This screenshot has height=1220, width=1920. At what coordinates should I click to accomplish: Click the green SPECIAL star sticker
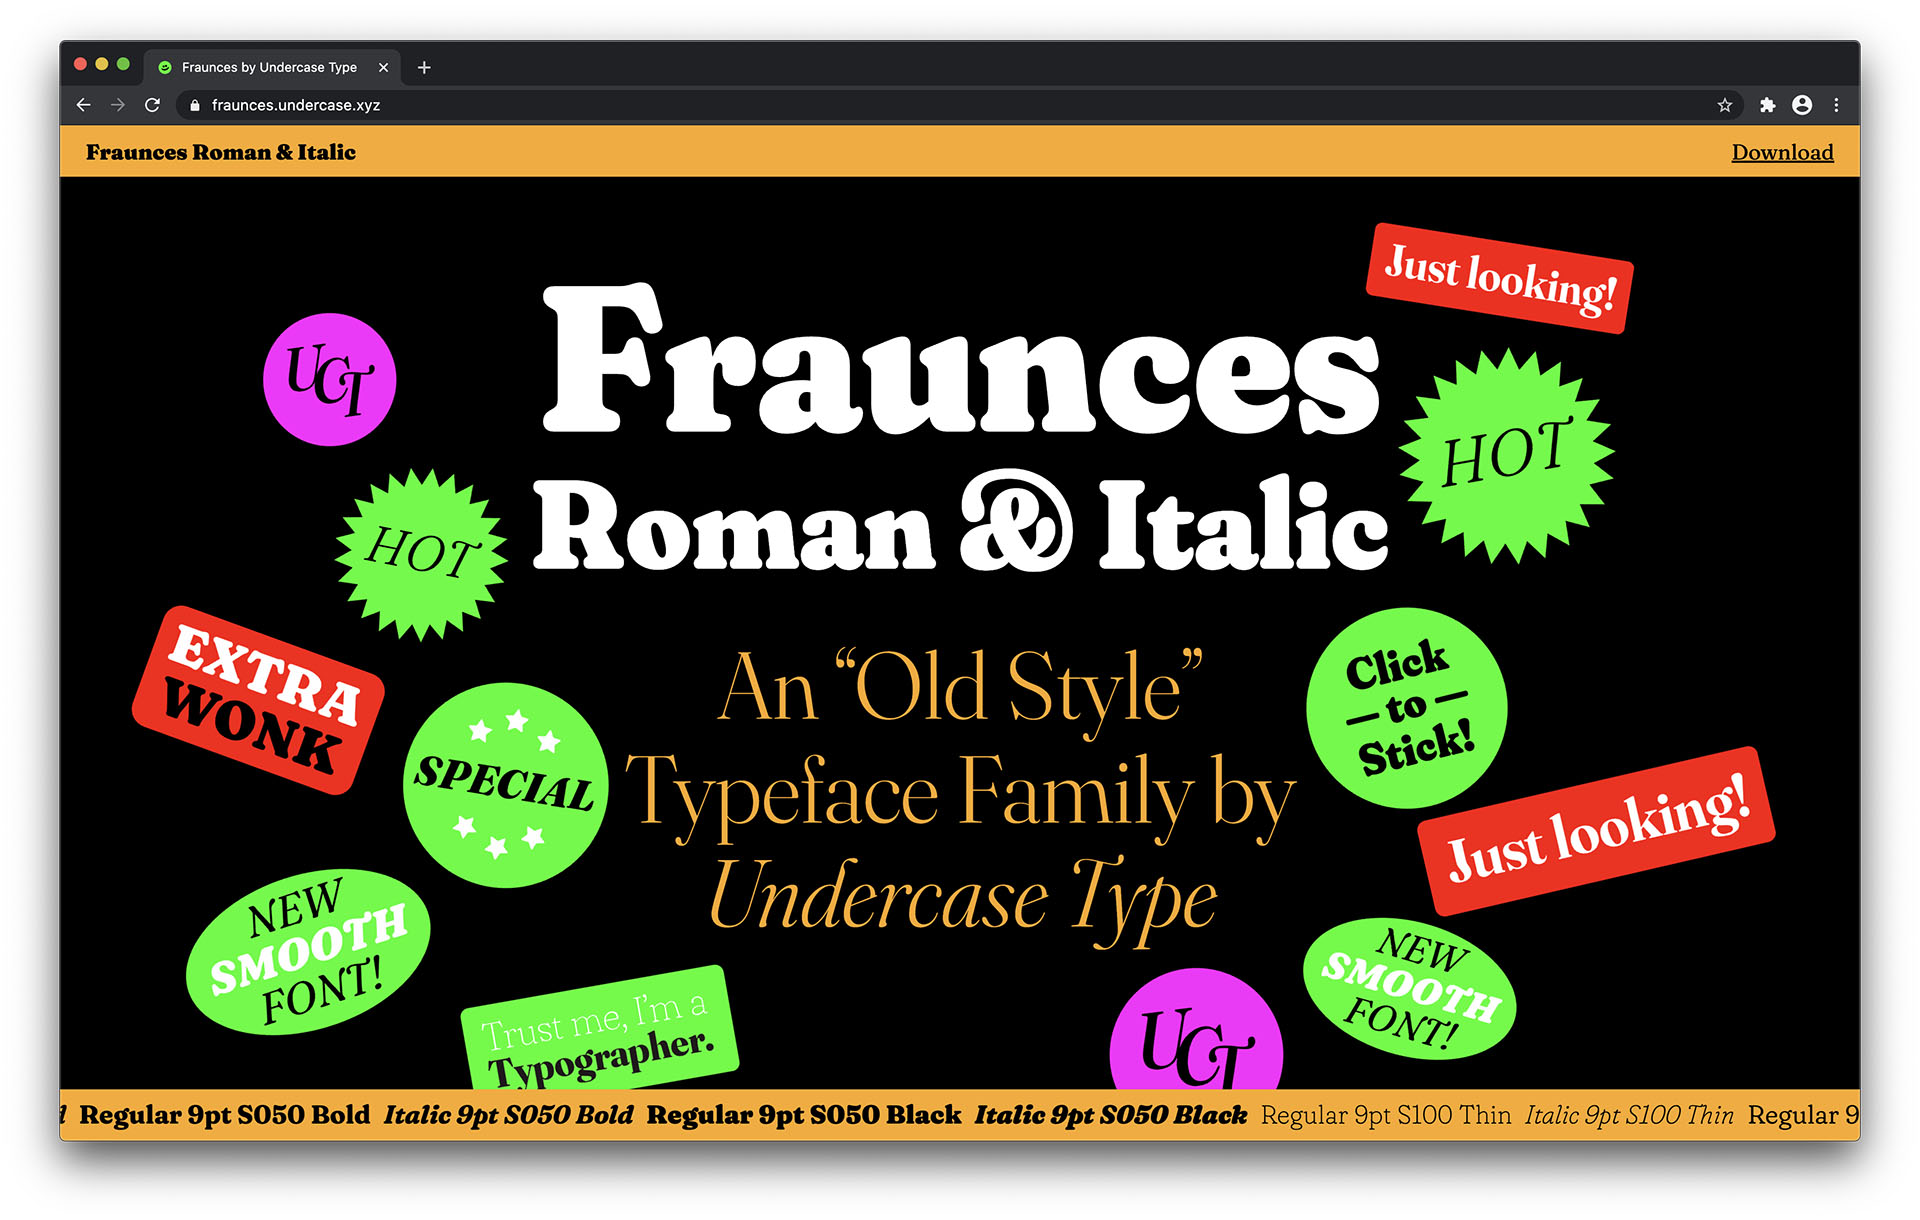coord(506,785)
